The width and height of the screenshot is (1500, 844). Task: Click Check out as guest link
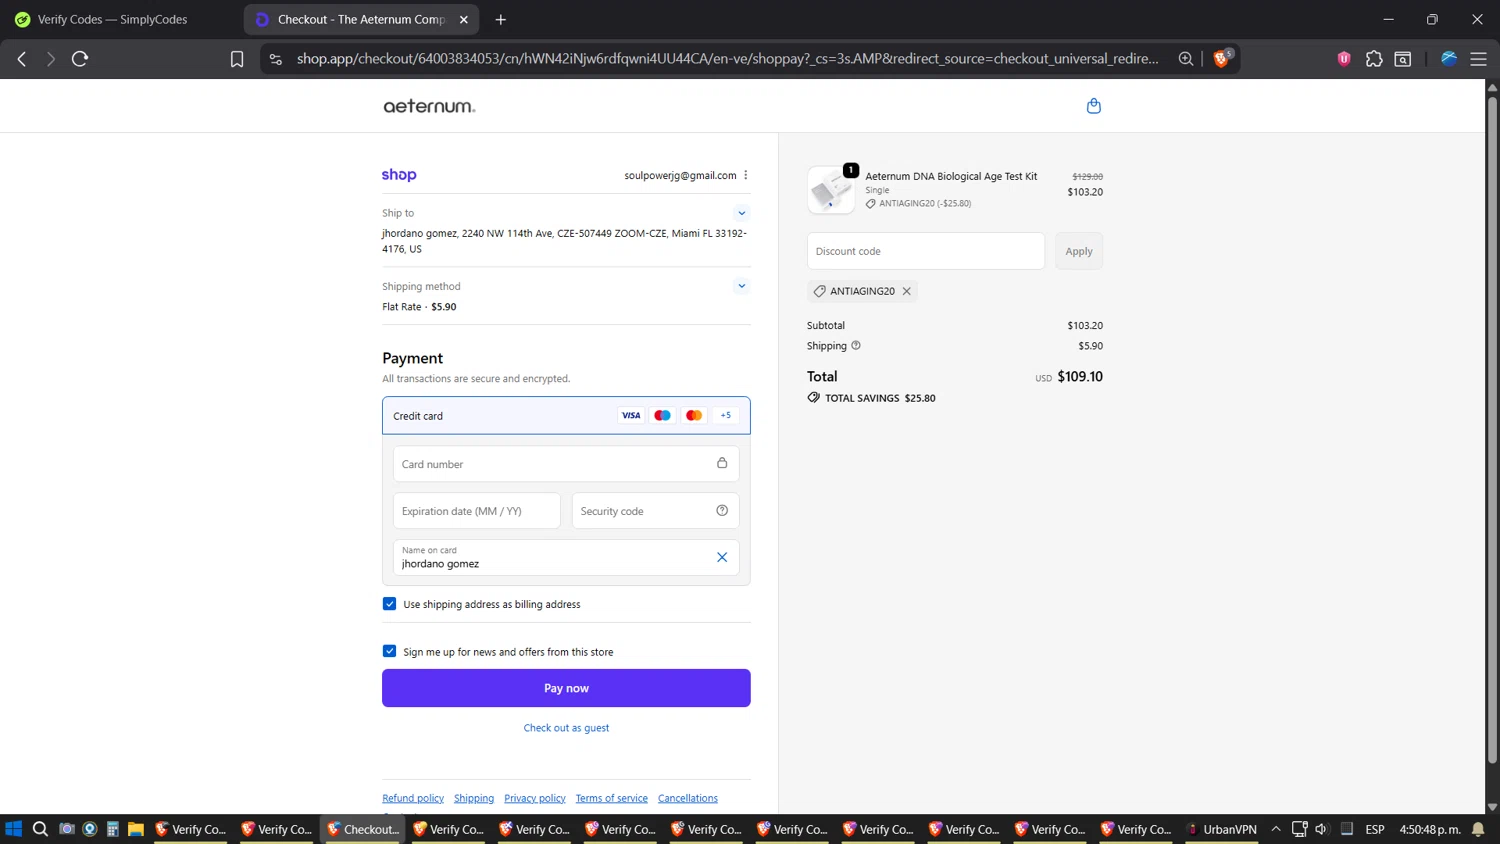coord(566,728)
